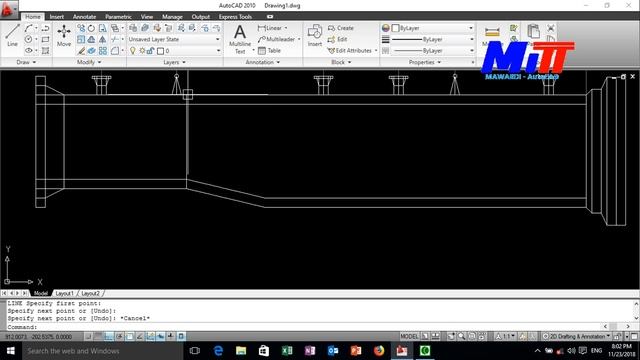The width and height of the screenshot is (640, 360).
Task: Click the Paste clipboard icon
Action: (533, 32)
